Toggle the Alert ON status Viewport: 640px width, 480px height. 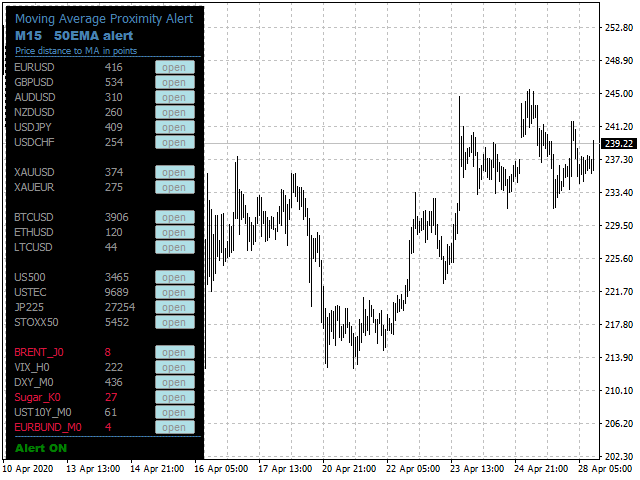(41, 448)
